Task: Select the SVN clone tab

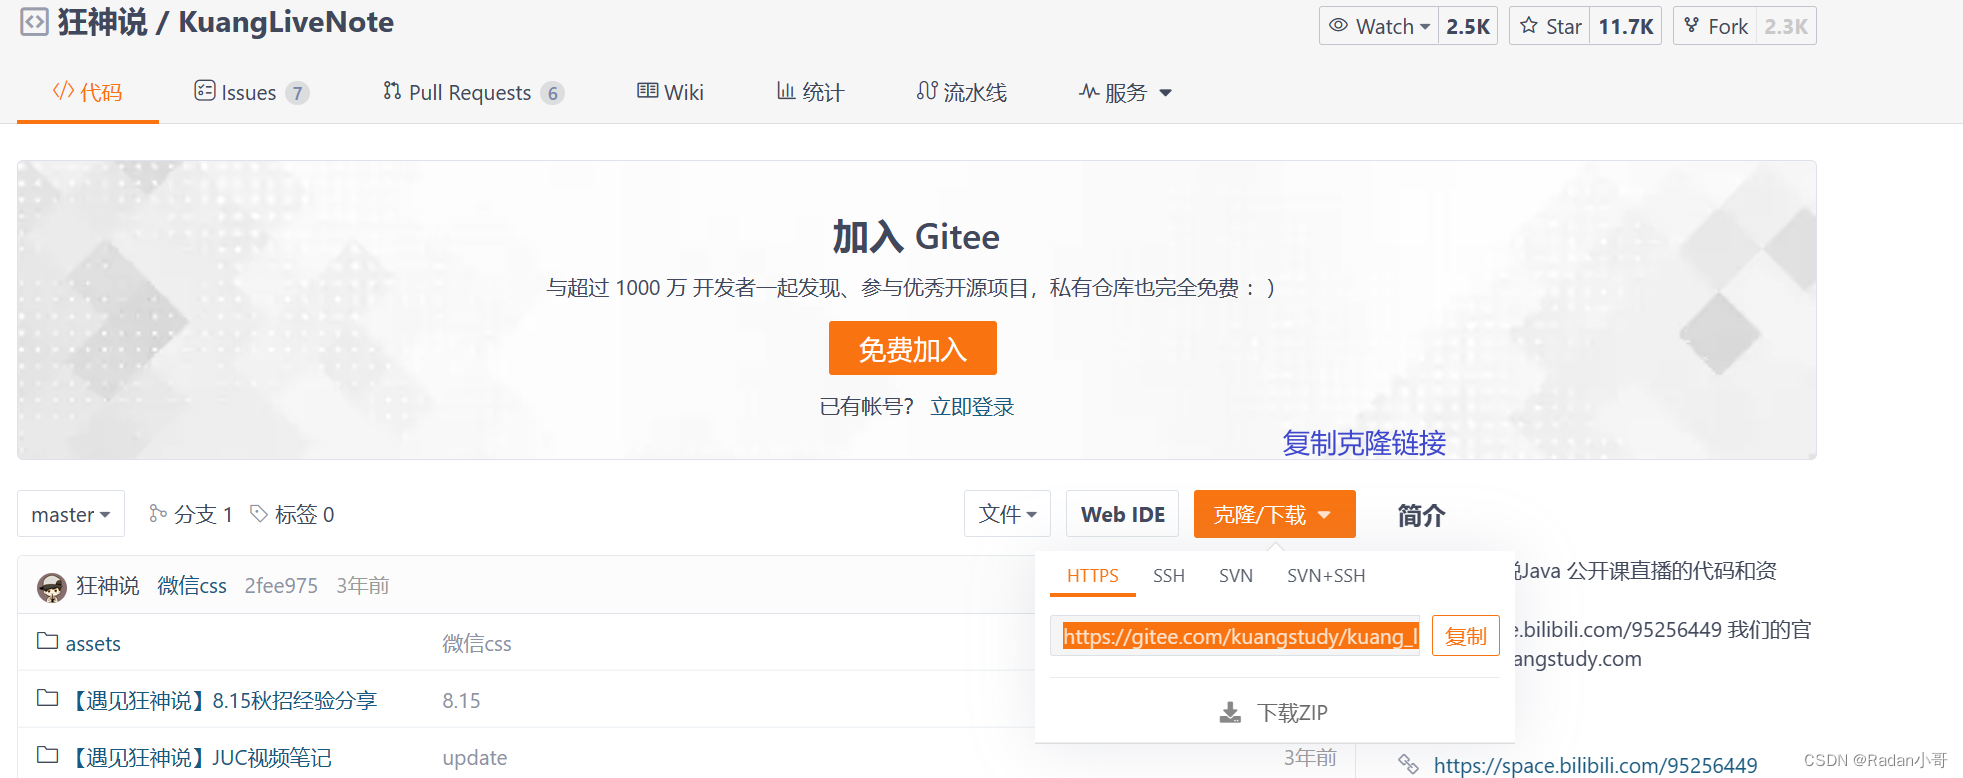Action: [1236, 576]
